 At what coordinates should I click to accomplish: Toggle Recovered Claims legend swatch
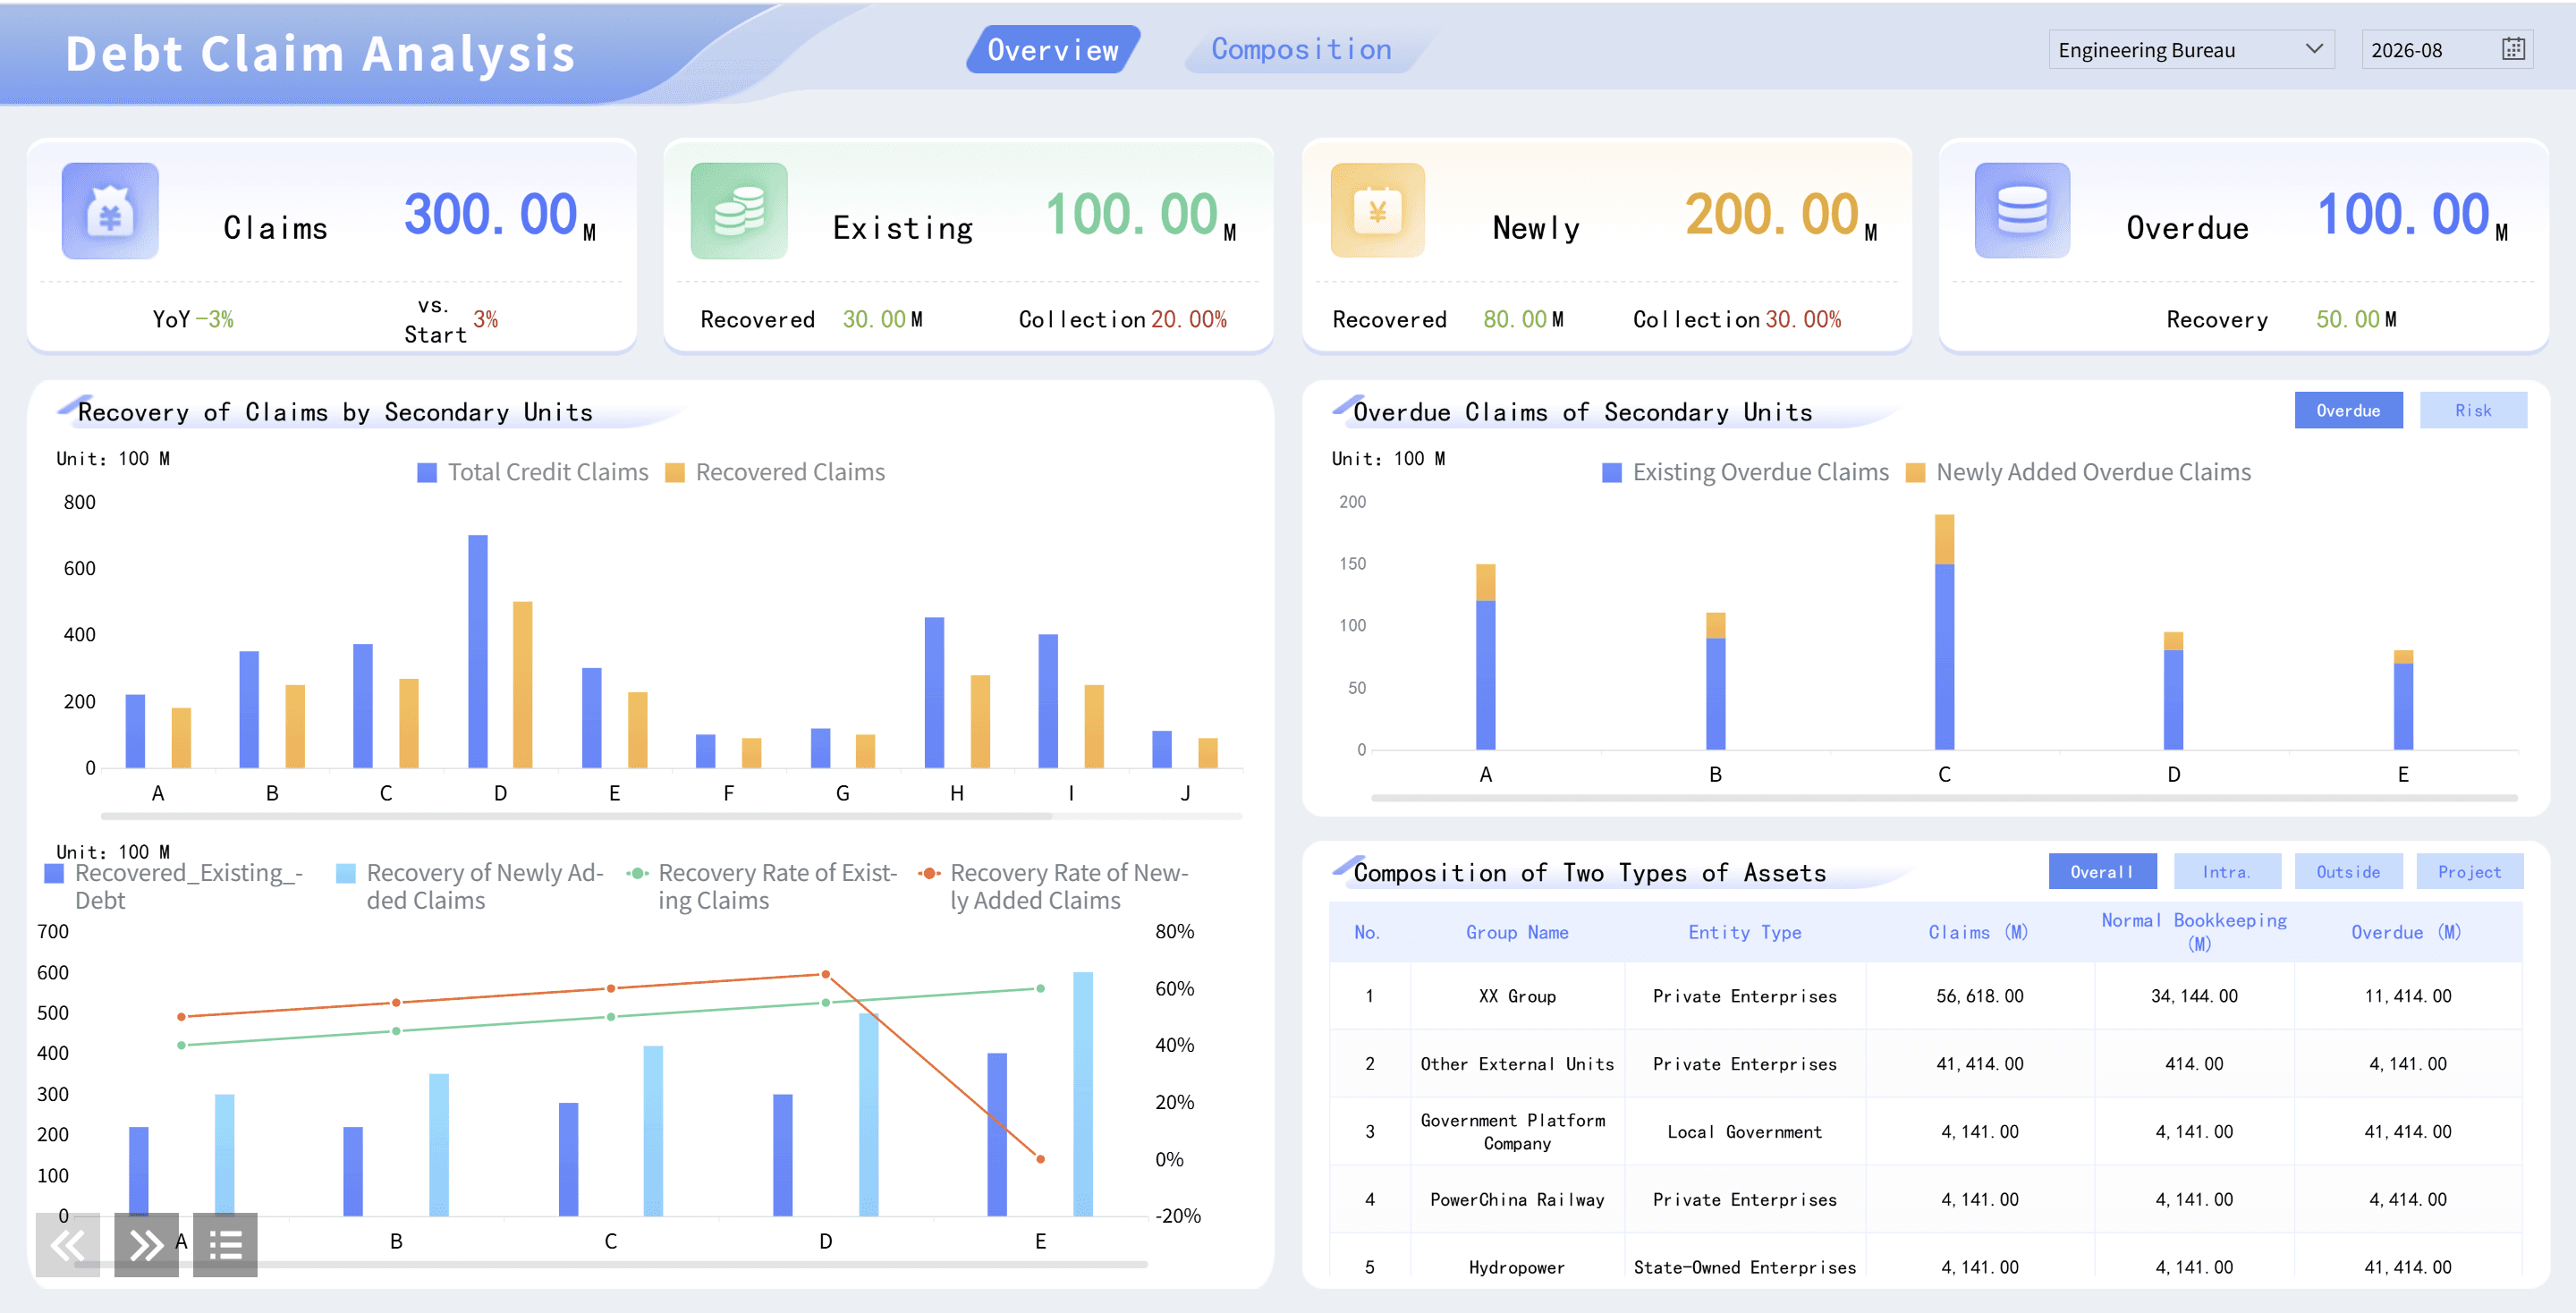point(675,473)
